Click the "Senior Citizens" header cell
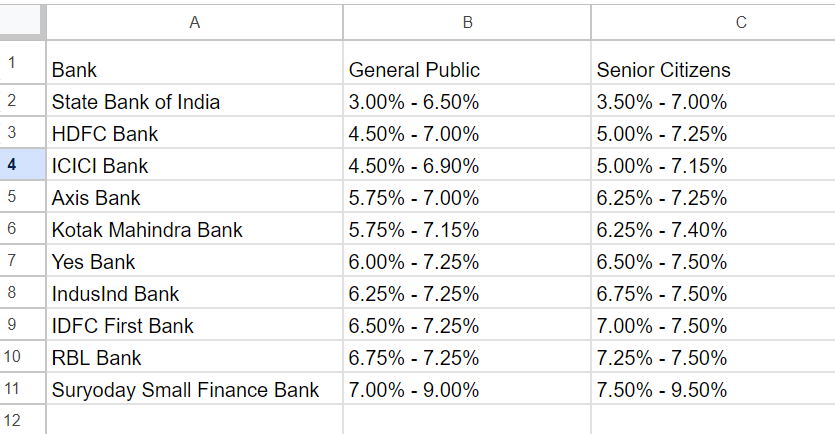Viewport: 835px width, 434px height. click(x=712, y=70)
